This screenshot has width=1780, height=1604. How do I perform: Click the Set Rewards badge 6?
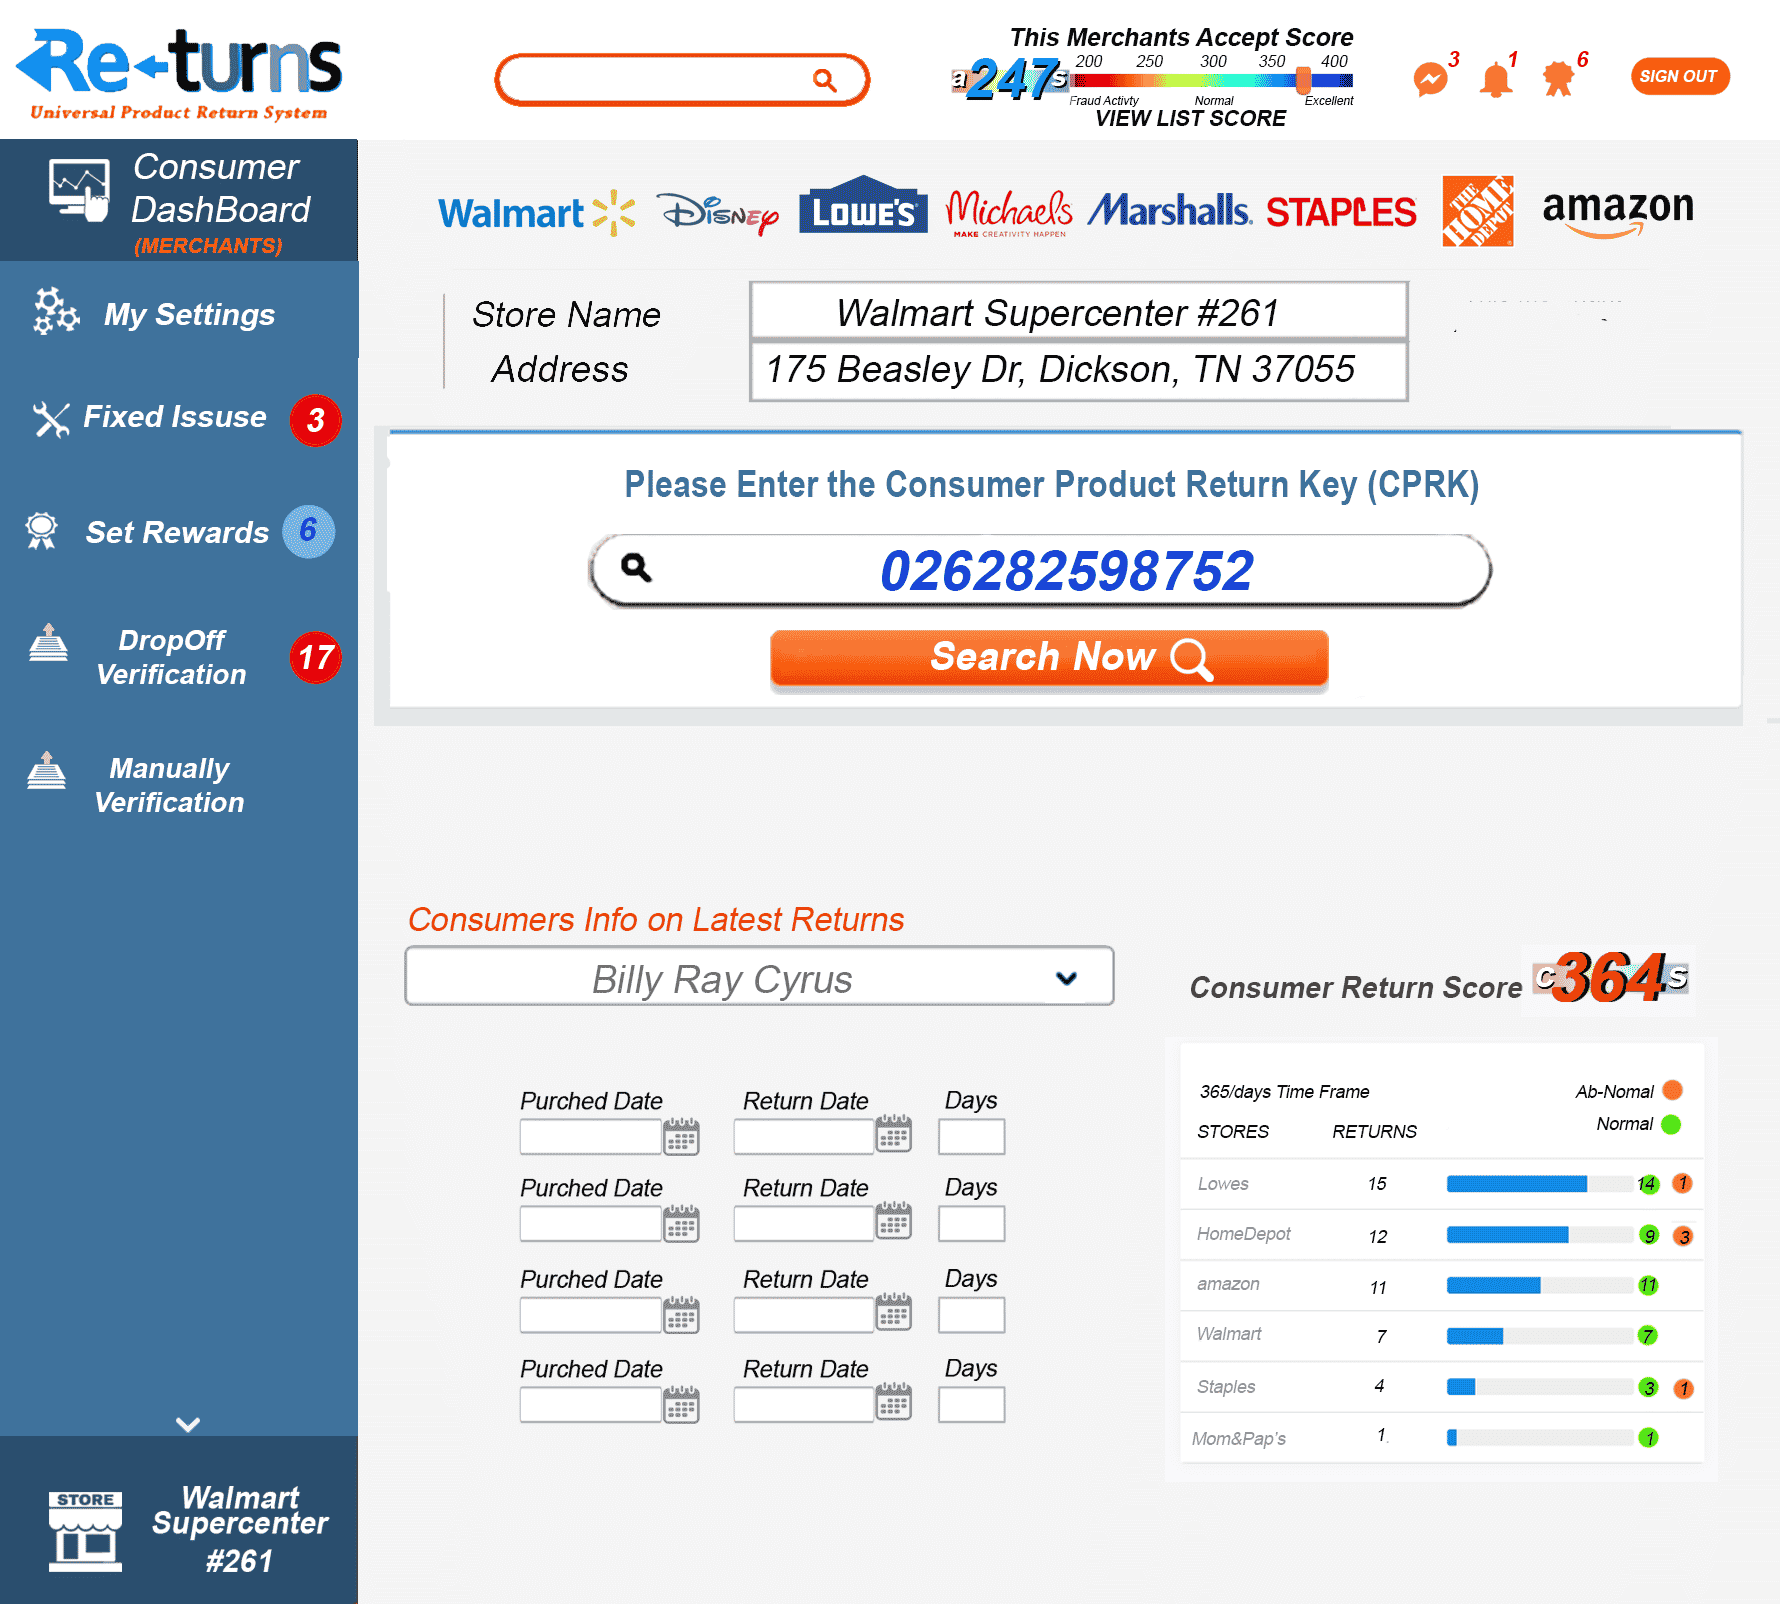pos(308,531)
